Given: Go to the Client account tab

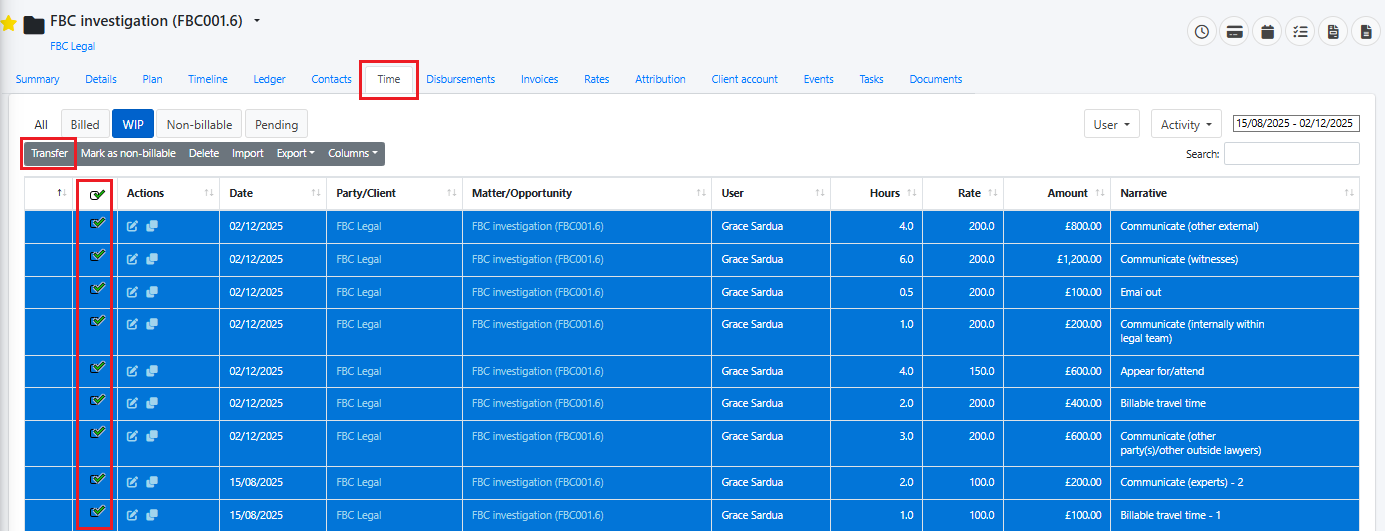Looking at the screenshot, I should click(x=744, y=79).
